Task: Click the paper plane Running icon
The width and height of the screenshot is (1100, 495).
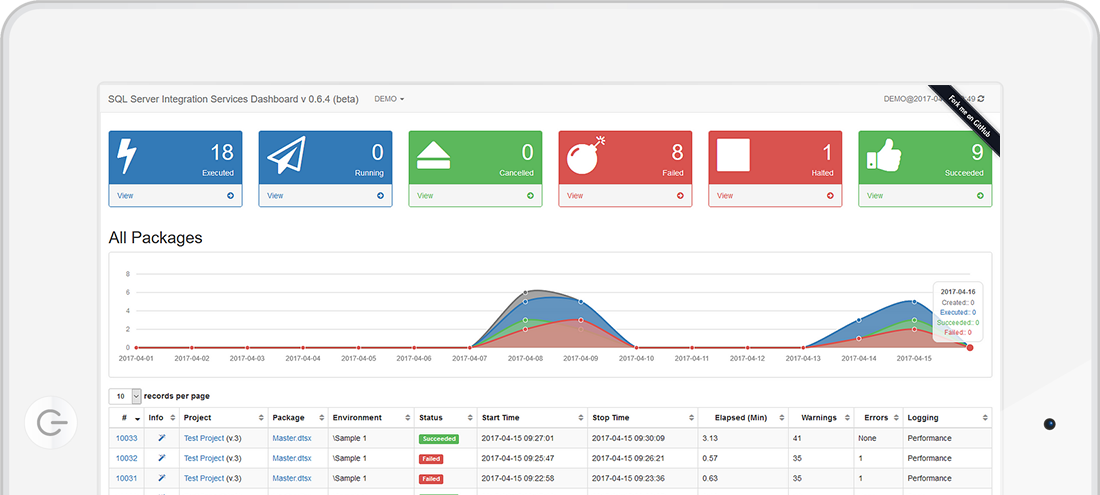Action: pyautogui.click(x=286, y=156)
